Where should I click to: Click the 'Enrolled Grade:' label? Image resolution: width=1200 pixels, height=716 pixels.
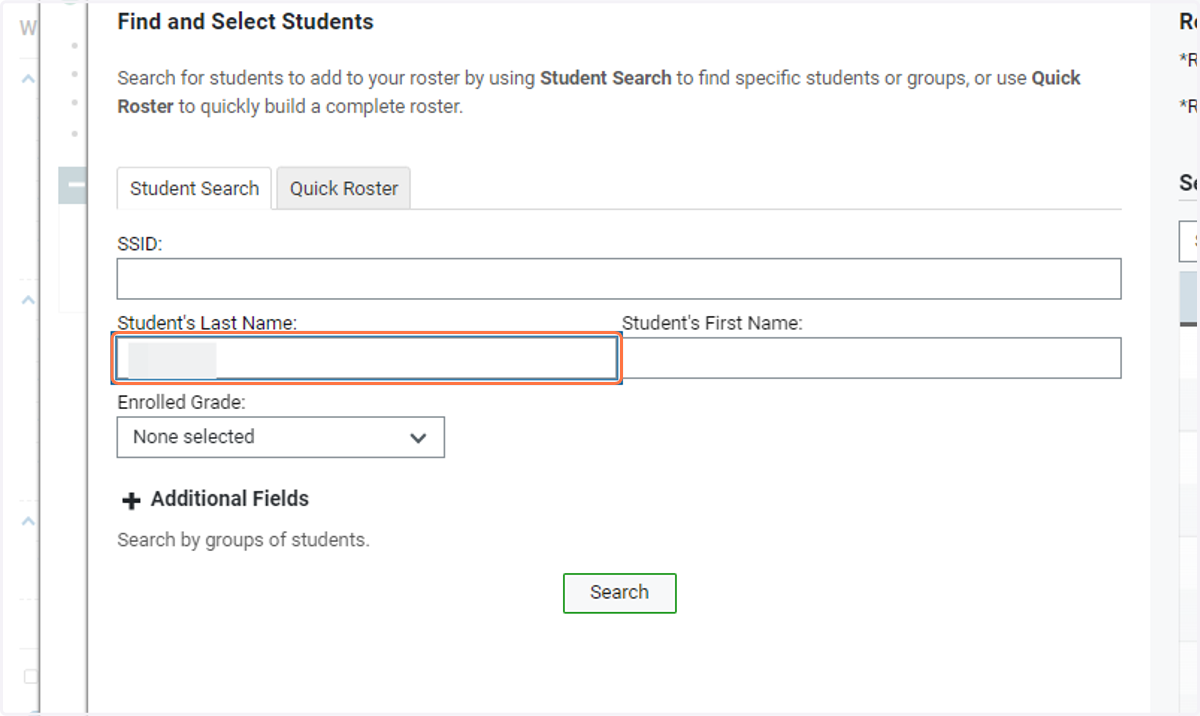(181, 402)
